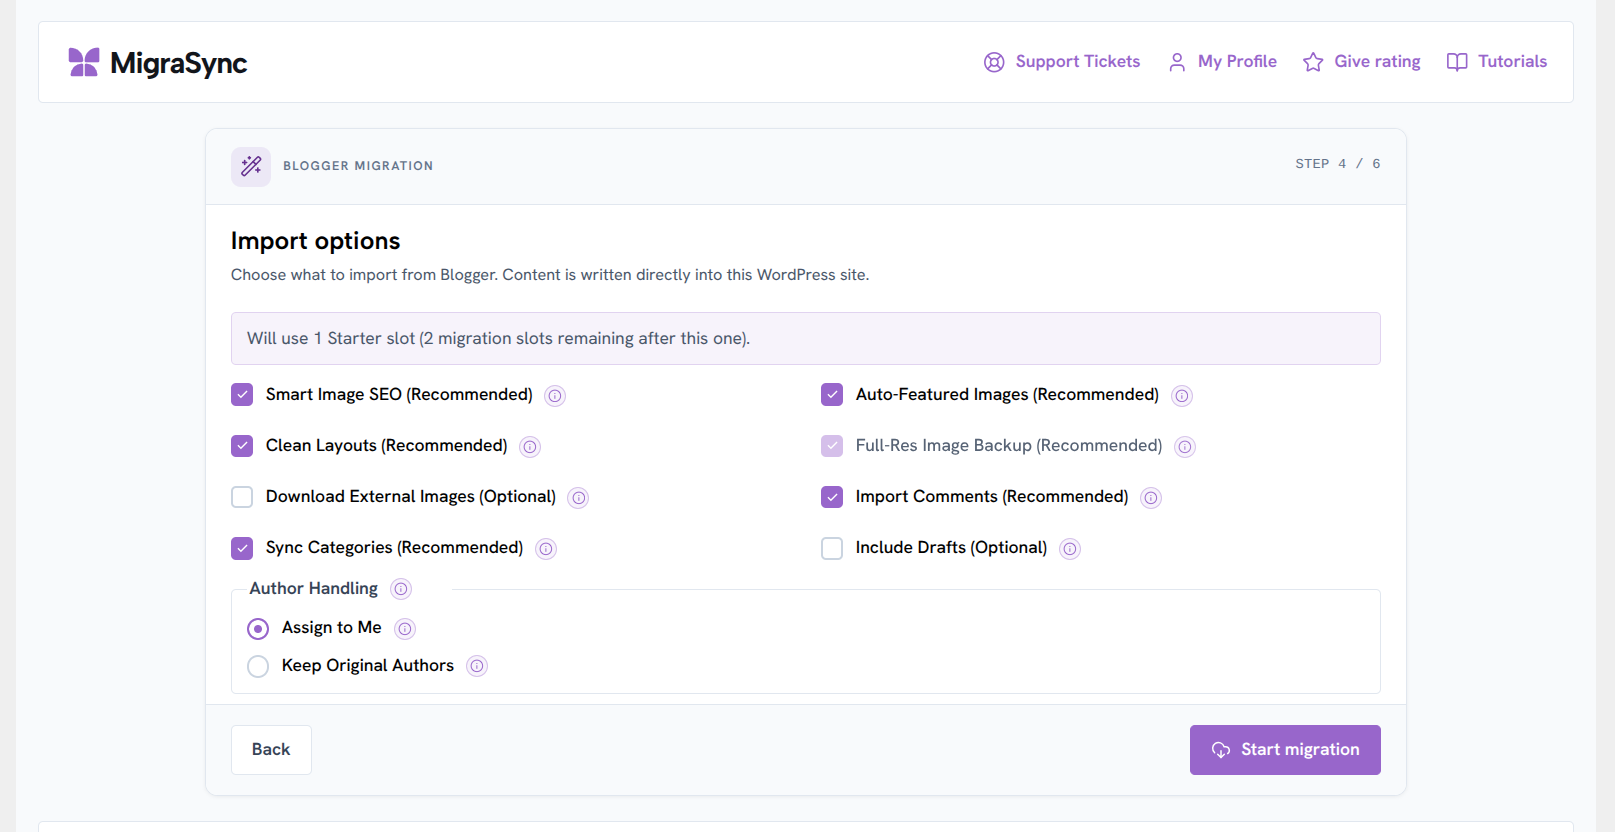Click the Import options heading
Viewport: 1615px width, 832px height.
click(x=315, y=241)
